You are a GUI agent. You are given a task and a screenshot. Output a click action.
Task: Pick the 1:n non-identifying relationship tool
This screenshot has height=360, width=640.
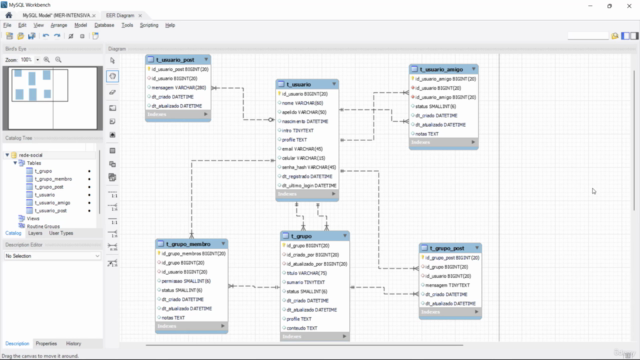[x=113, y=207]
